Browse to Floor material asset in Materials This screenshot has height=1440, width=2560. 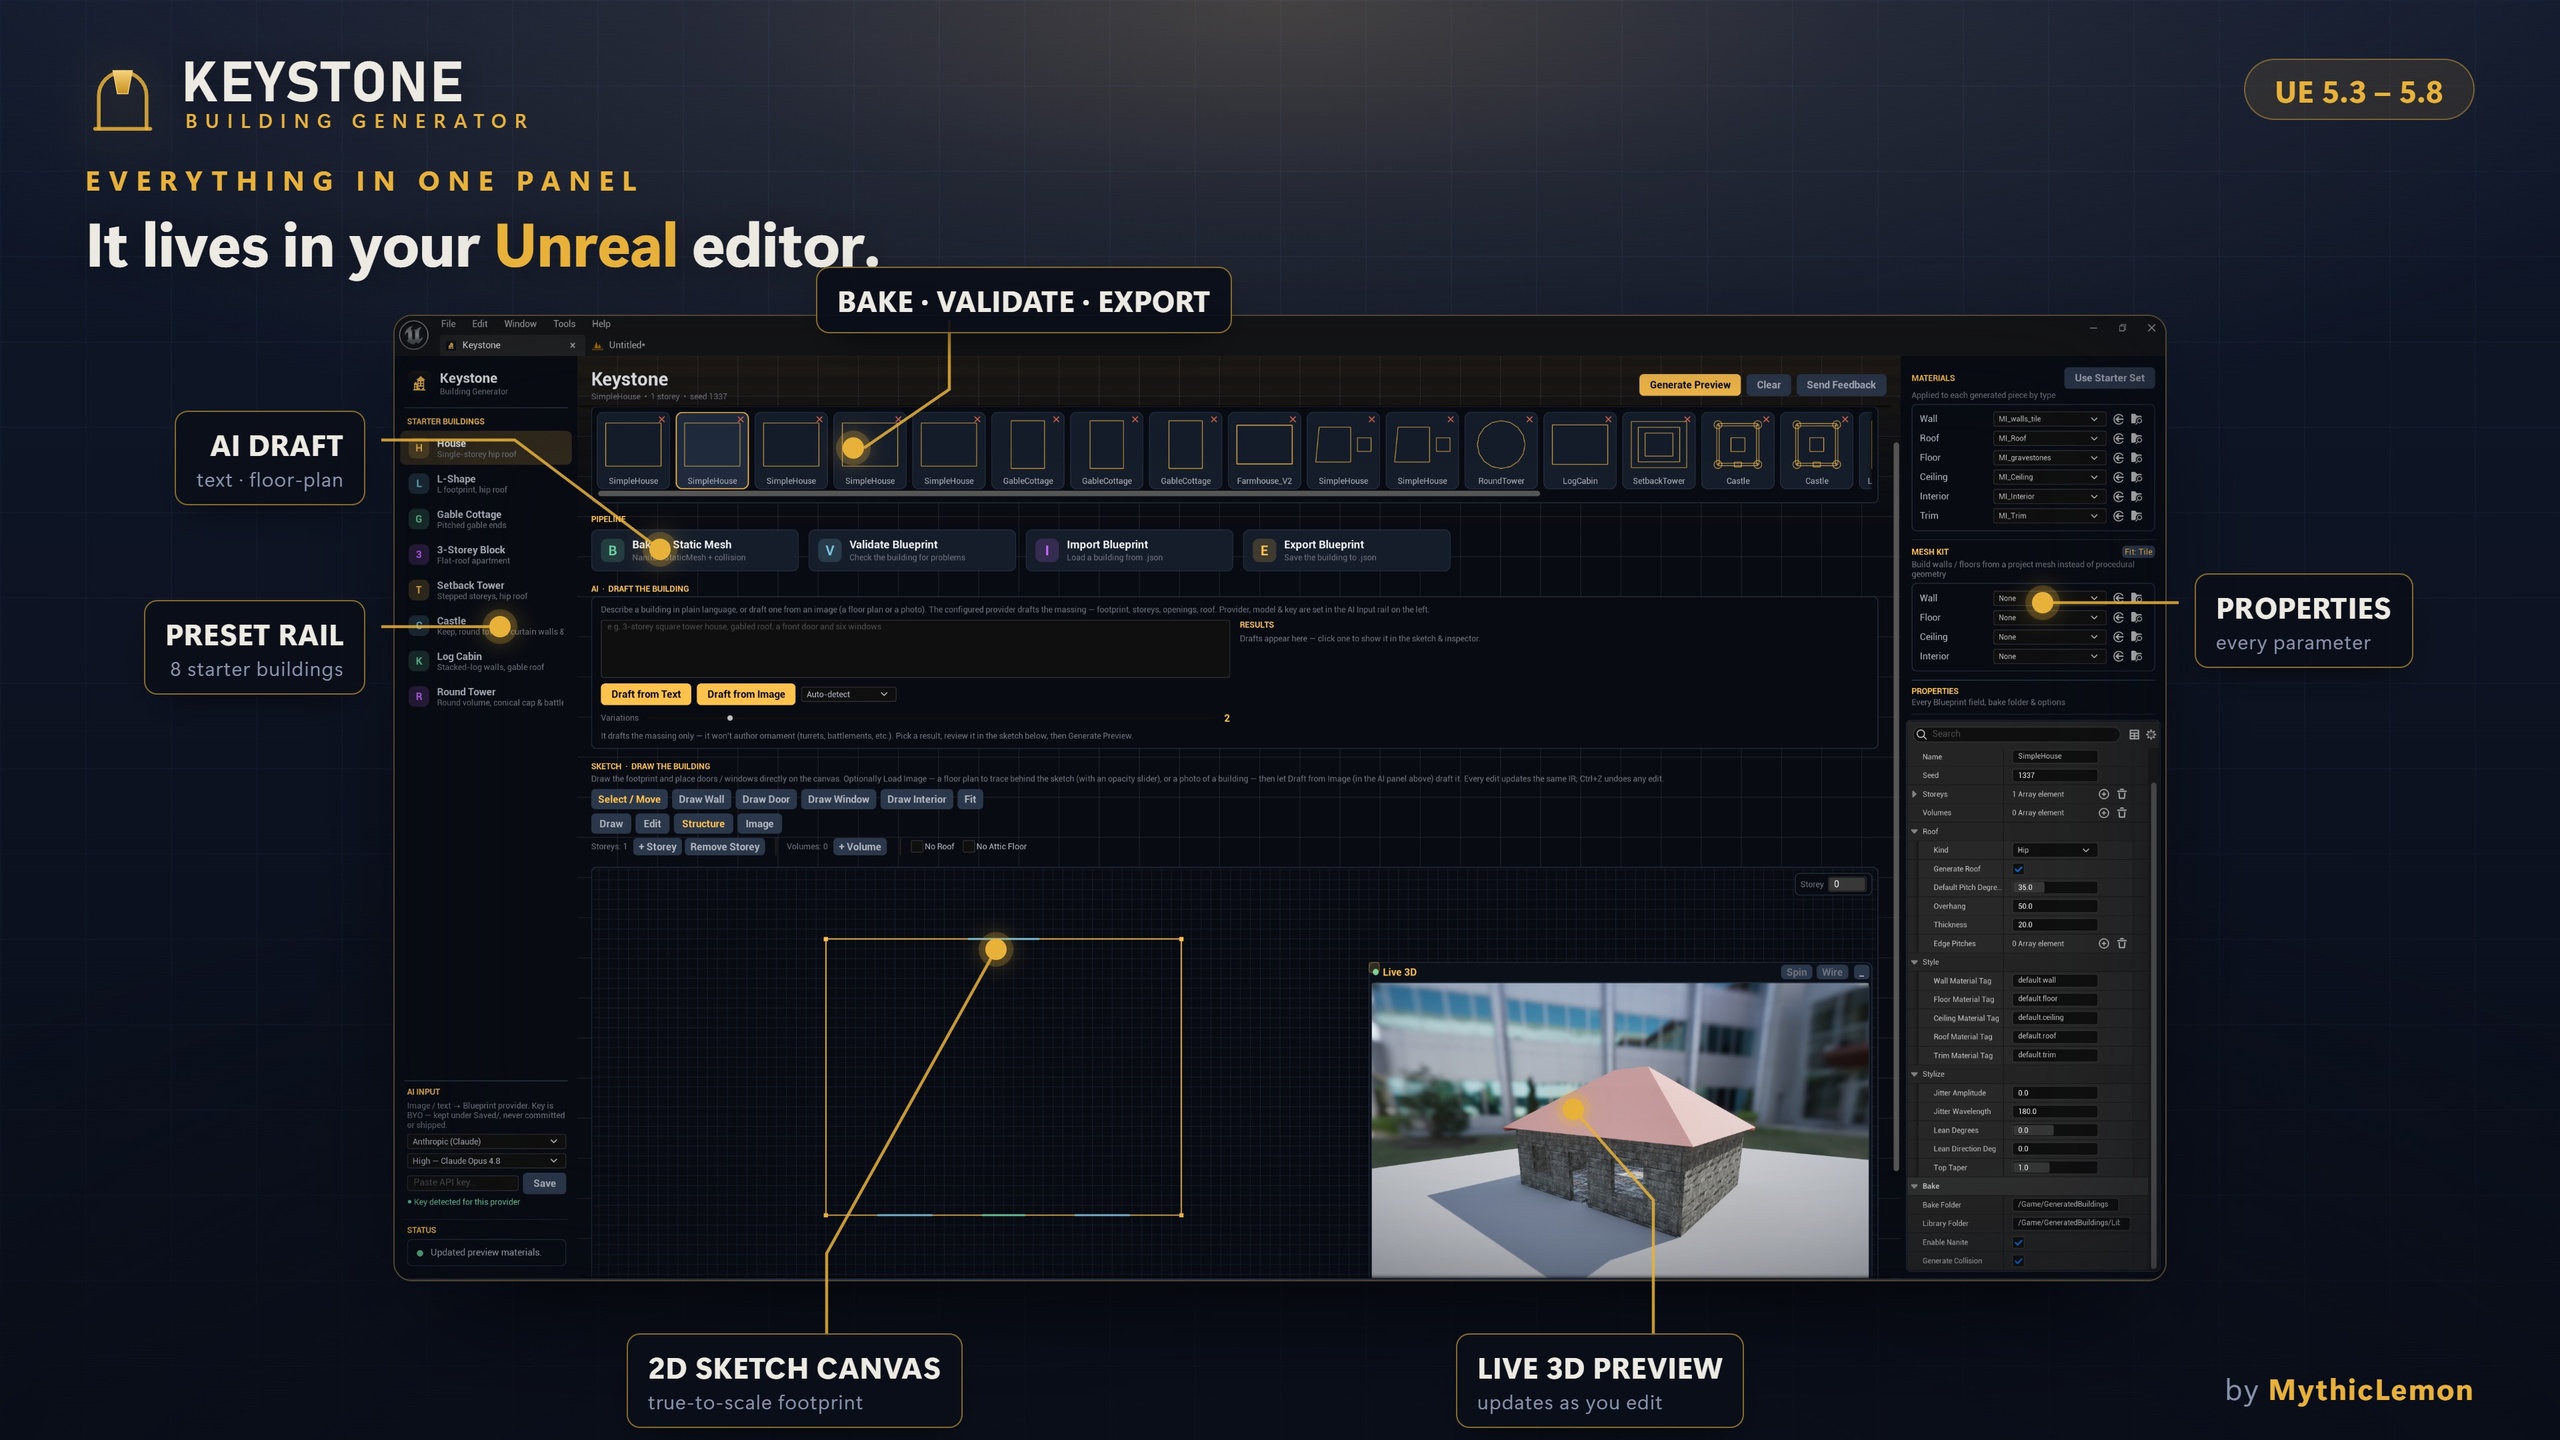tap(2137, 458)
